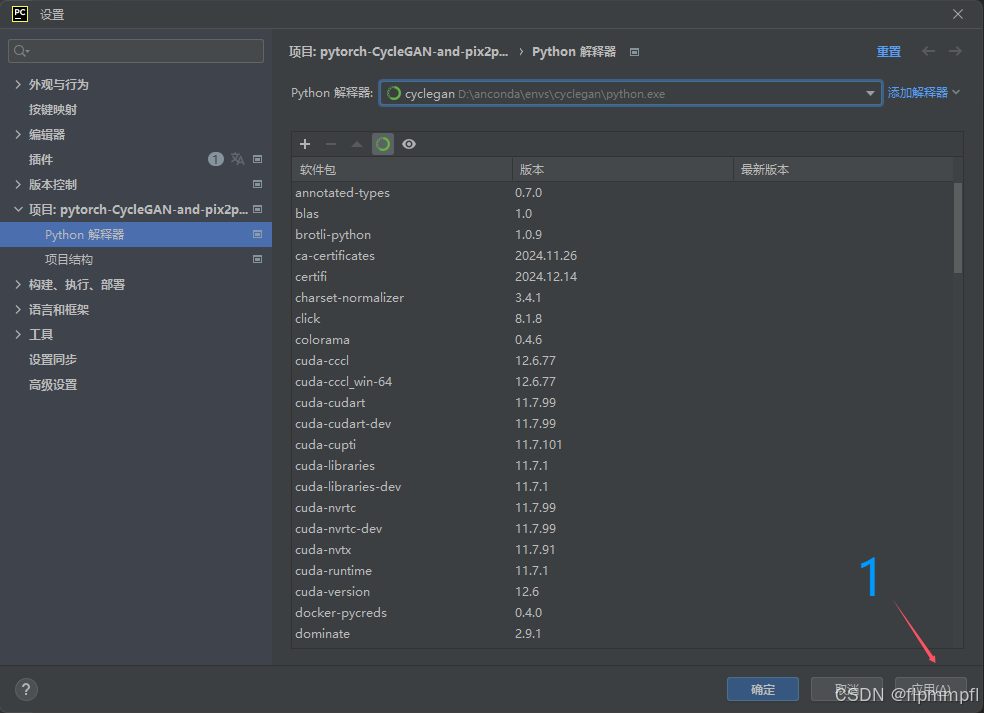
Task: Select 按键映射 in settings tree
Action: 53,109
